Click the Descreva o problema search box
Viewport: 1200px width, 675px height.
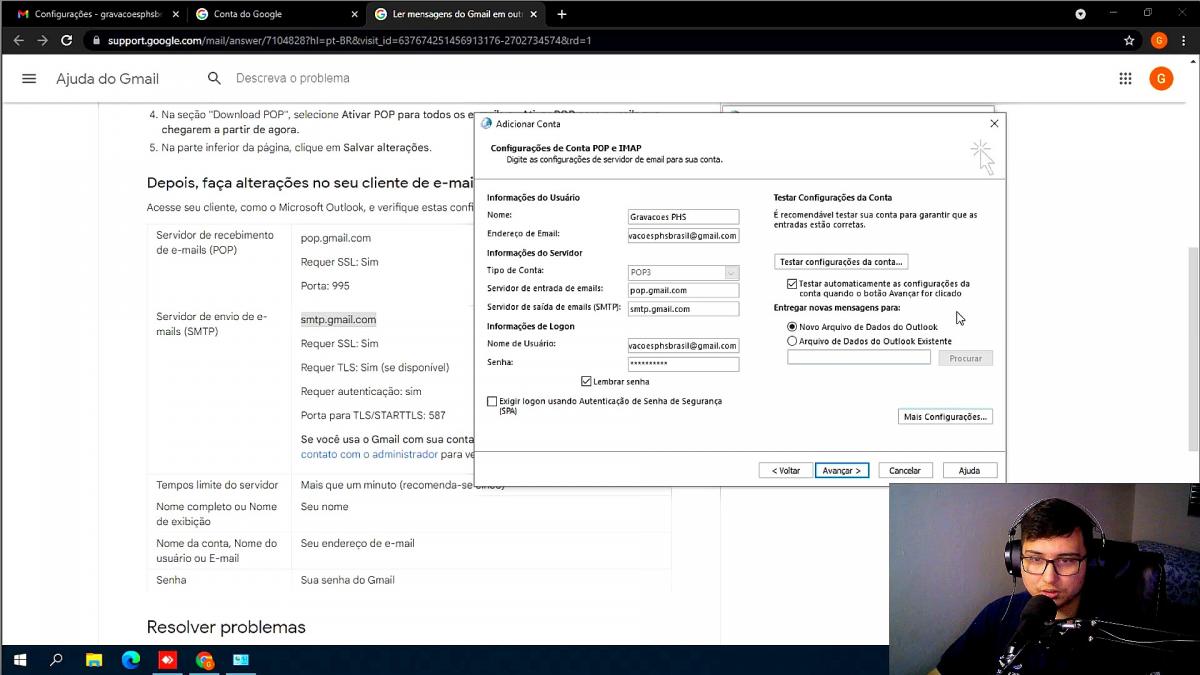pyautogui.click(x=292, y=78)
